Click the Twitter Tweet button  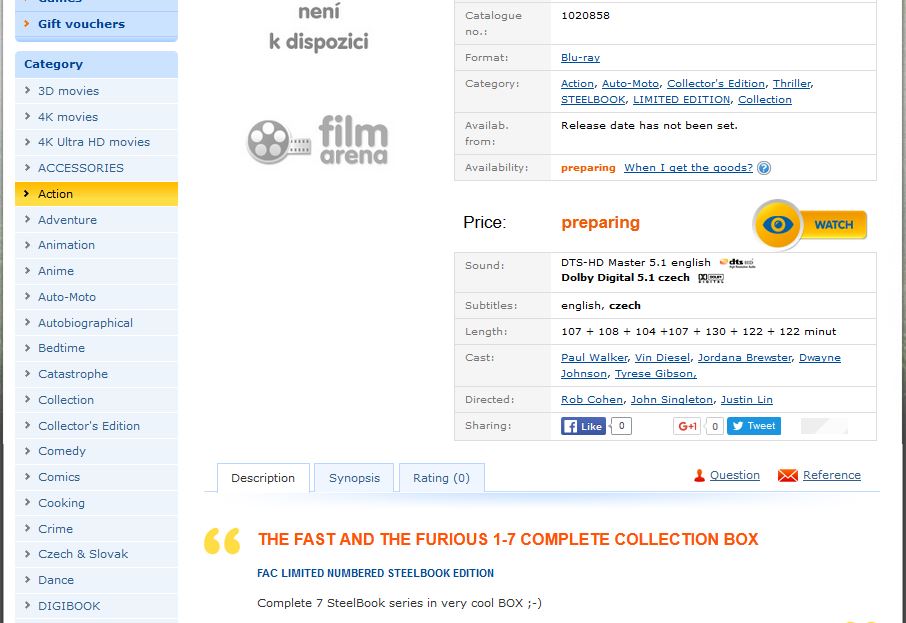coord(753,426)
